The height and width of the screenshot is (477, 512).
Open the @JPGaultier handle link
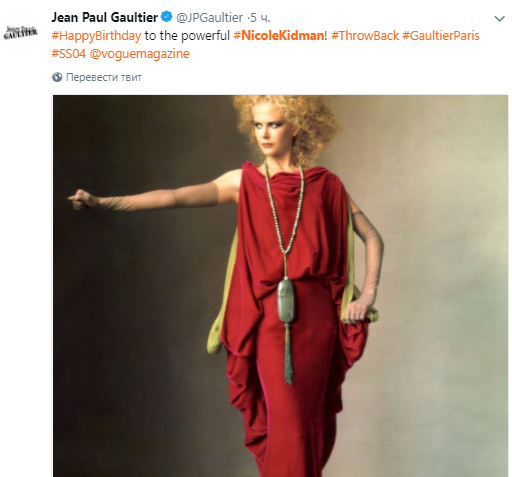209,18
